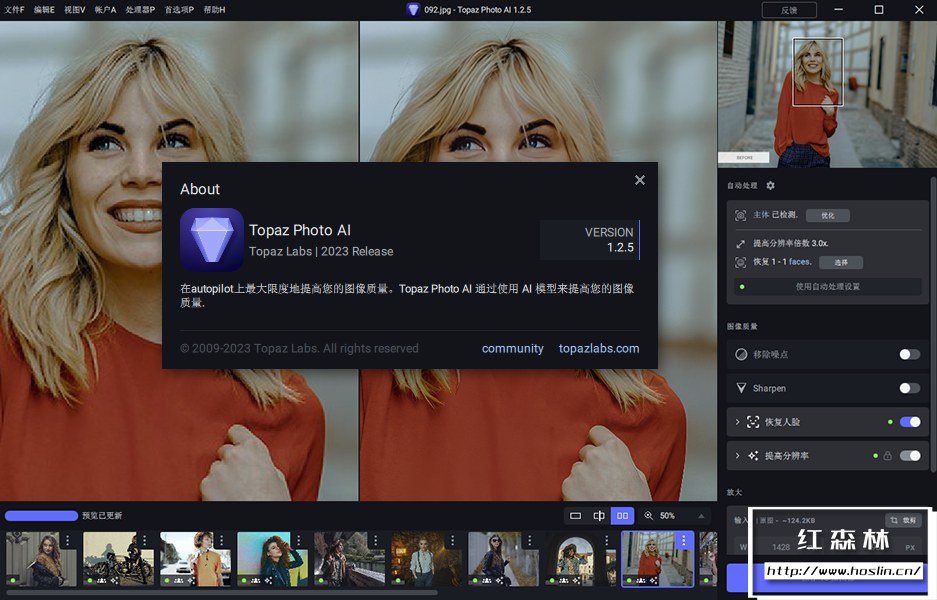The image size is (937, 600).
Task: Disable the 恢复人脸 toggle
Action: (x=910, y=422)
